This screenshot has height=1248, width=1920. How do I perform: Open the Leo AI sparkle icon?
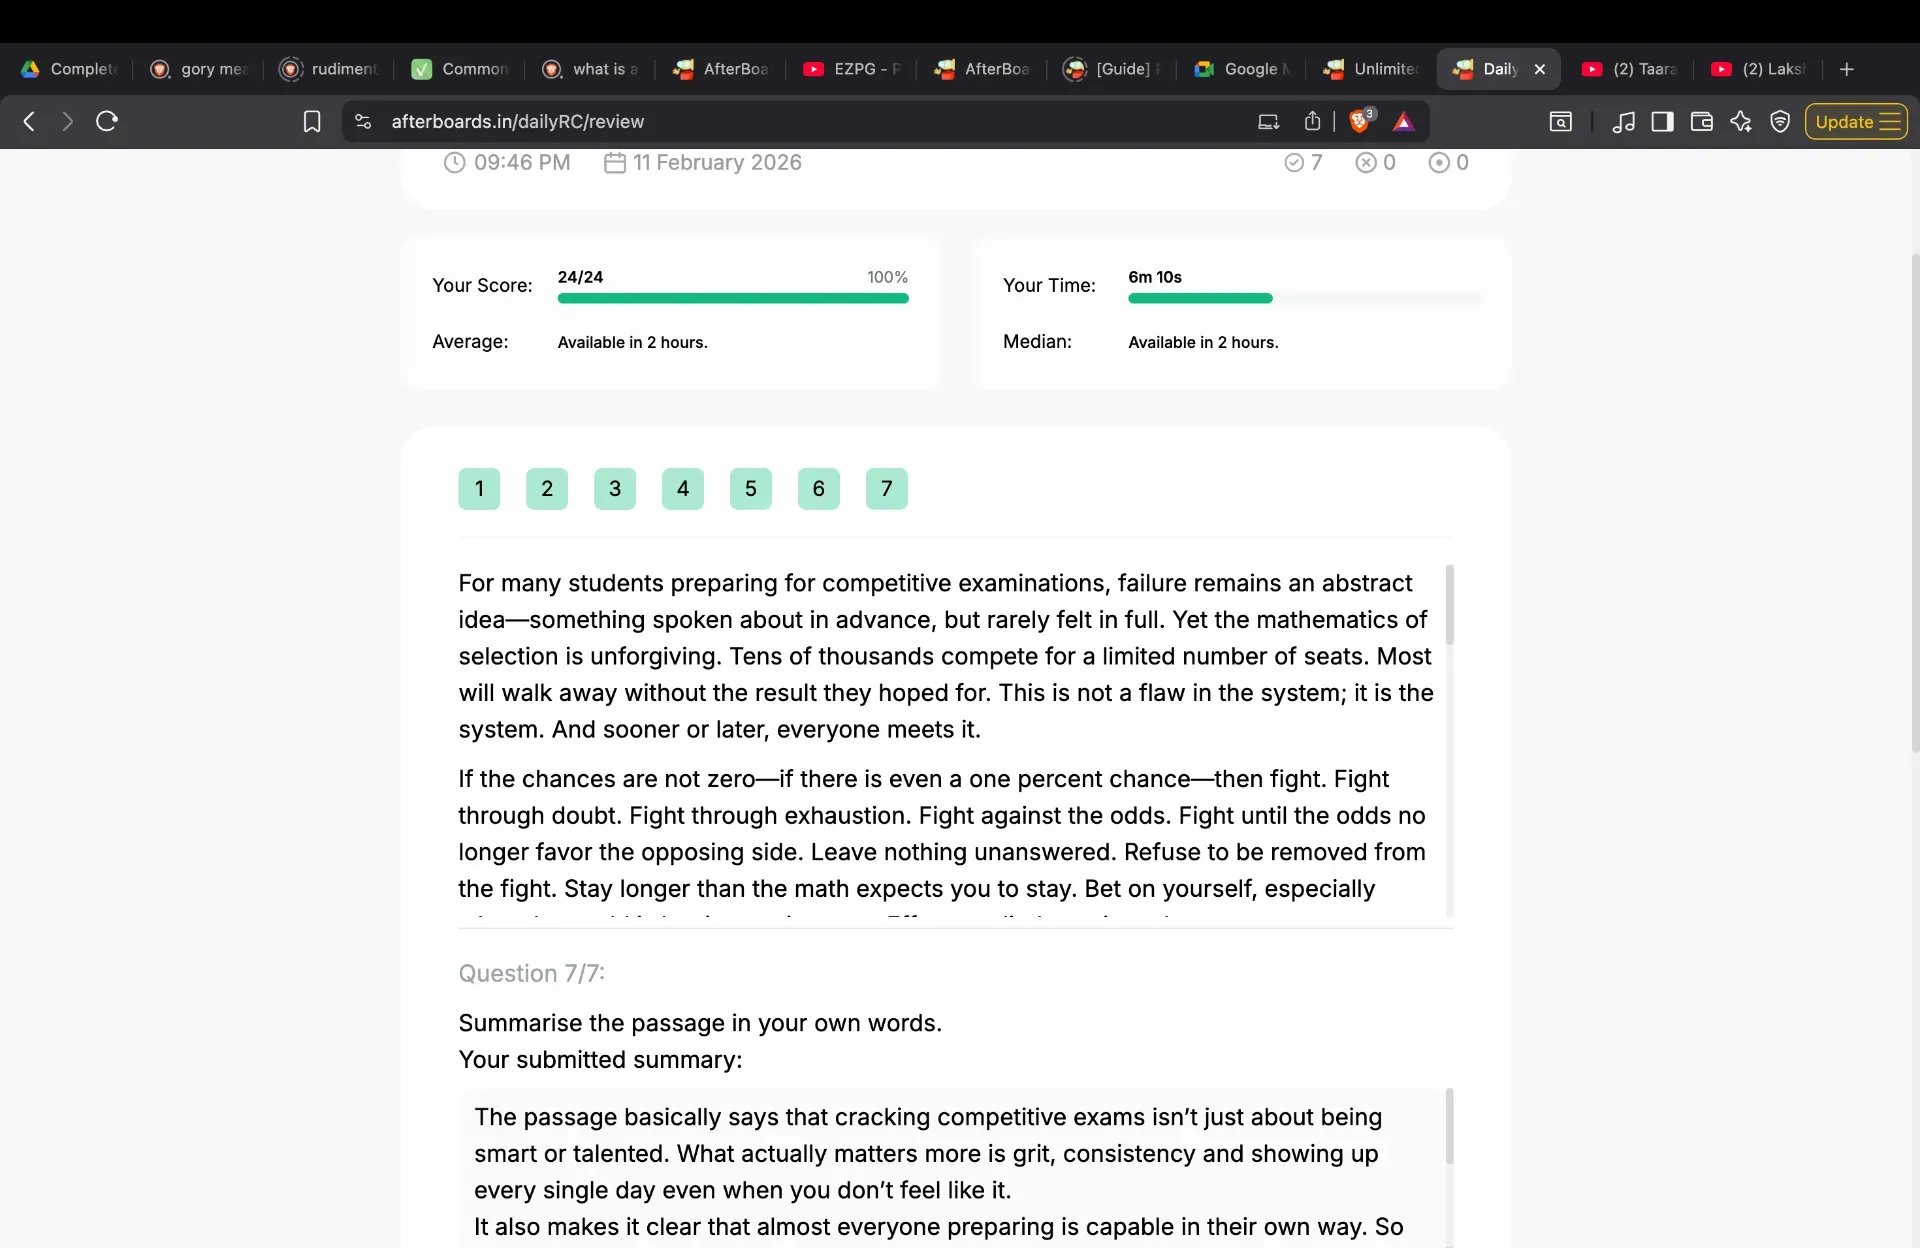coord(1741,122)
